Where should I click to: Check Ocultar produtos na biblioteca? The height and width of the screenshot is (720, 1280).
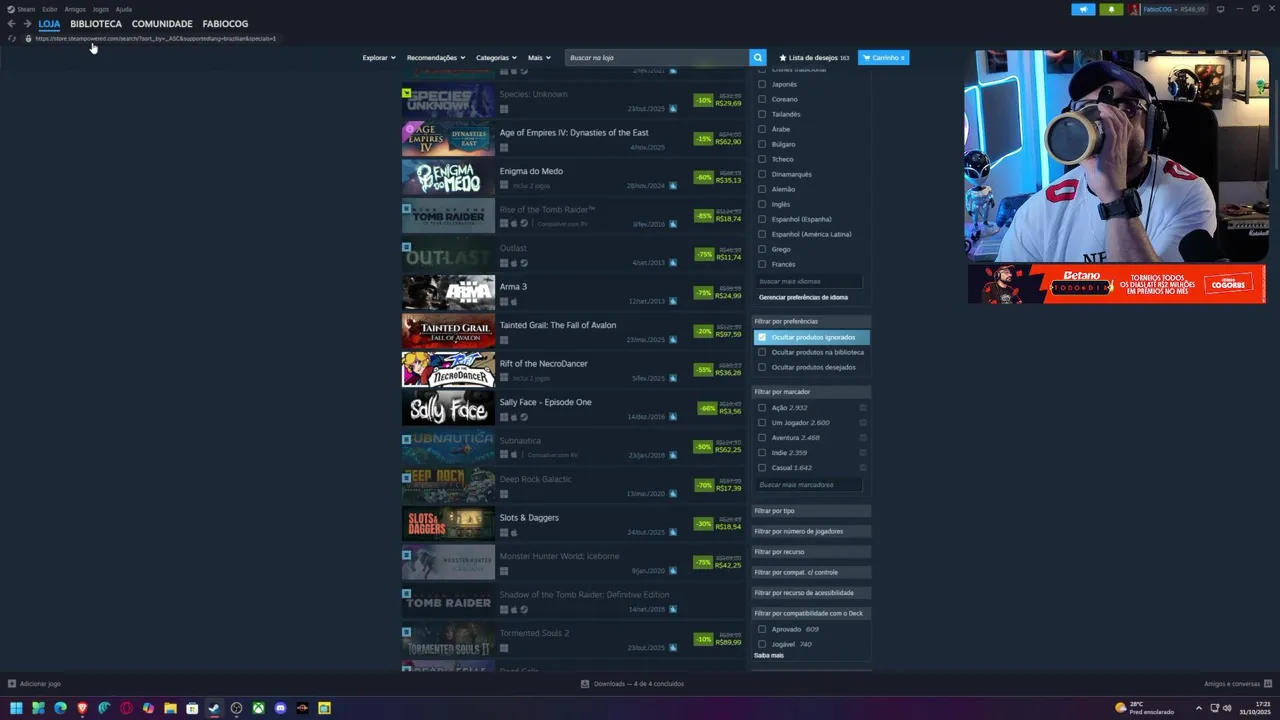click(762, 352)
